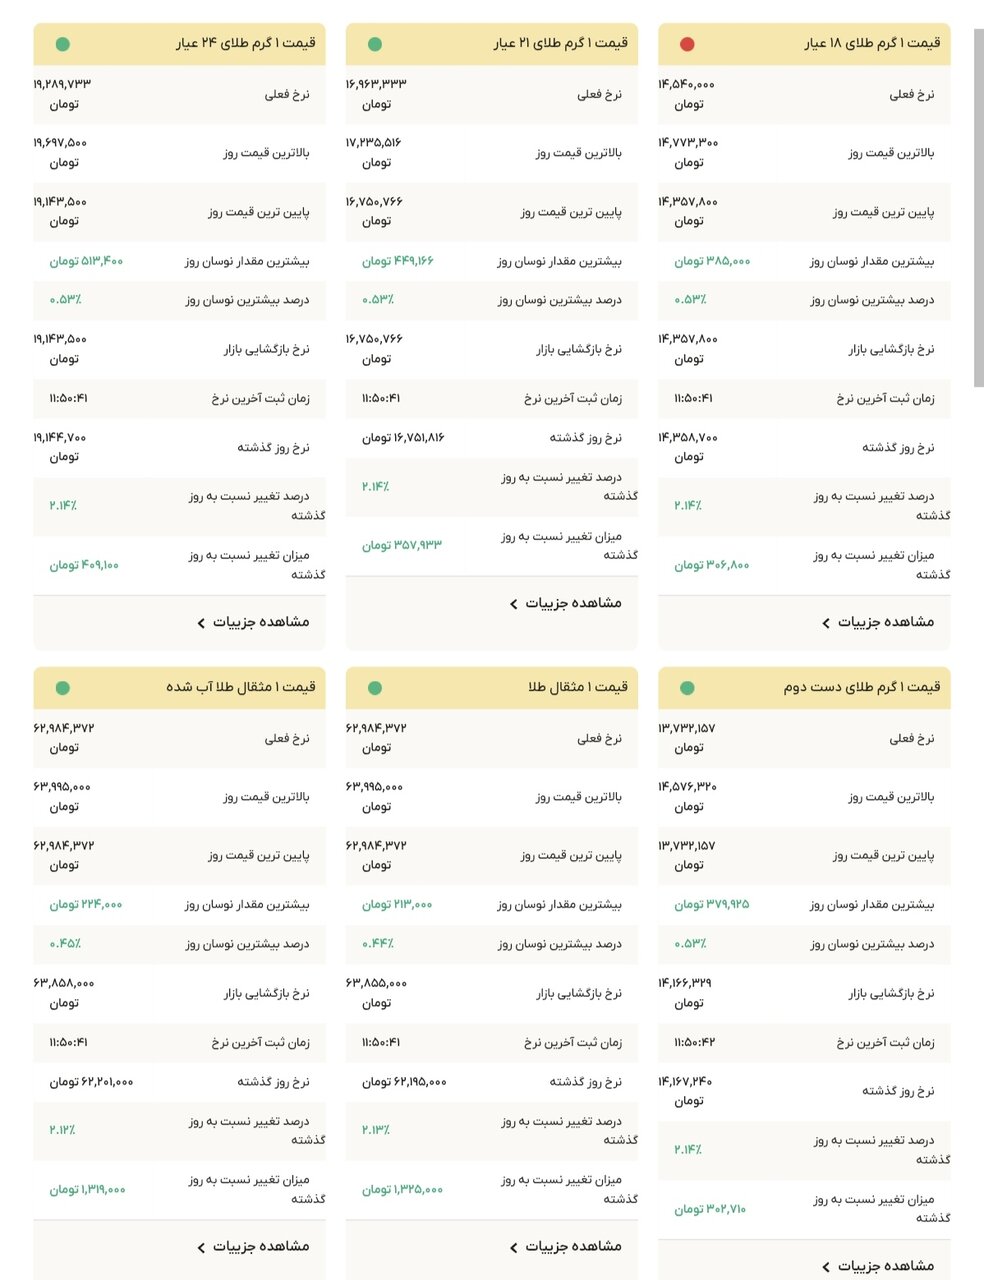Click the green dot on one mesghal gold card
This screenshot has width=984, height=1280.
tap(375, 687)
